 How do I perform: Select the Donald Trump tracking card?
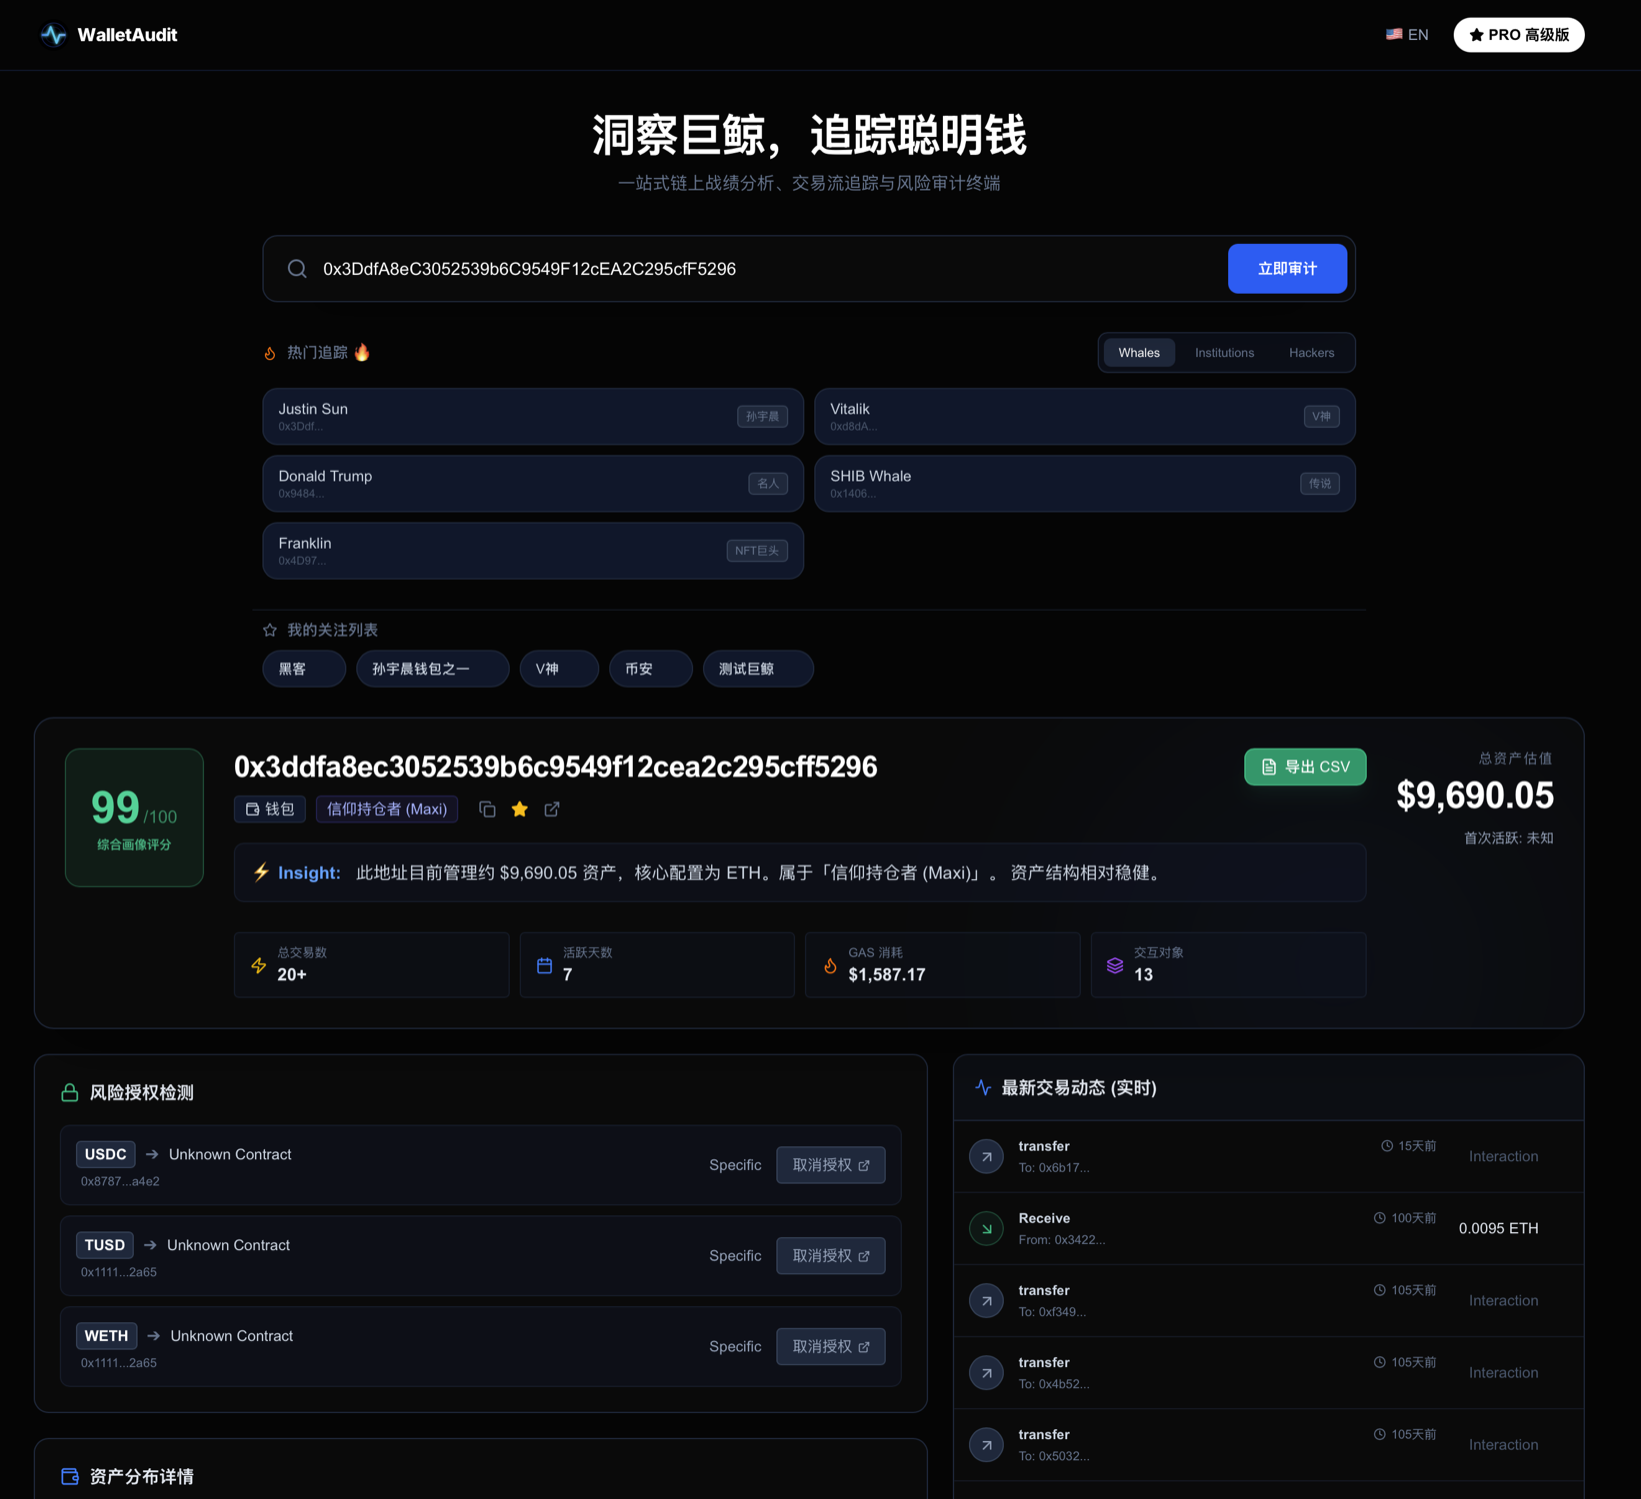[533, 484]
